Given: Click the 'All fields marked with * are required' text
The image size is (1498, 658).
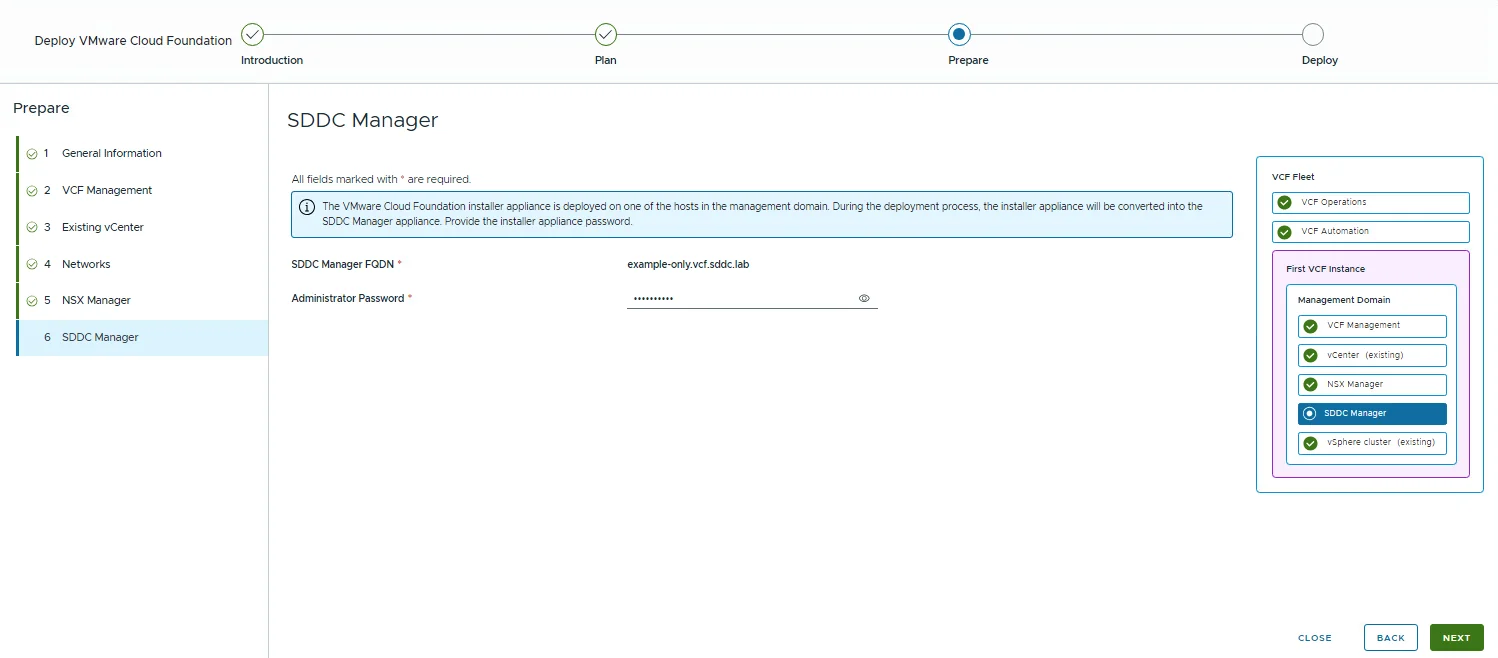Looking at the screenshot, I should click(381, 179).
